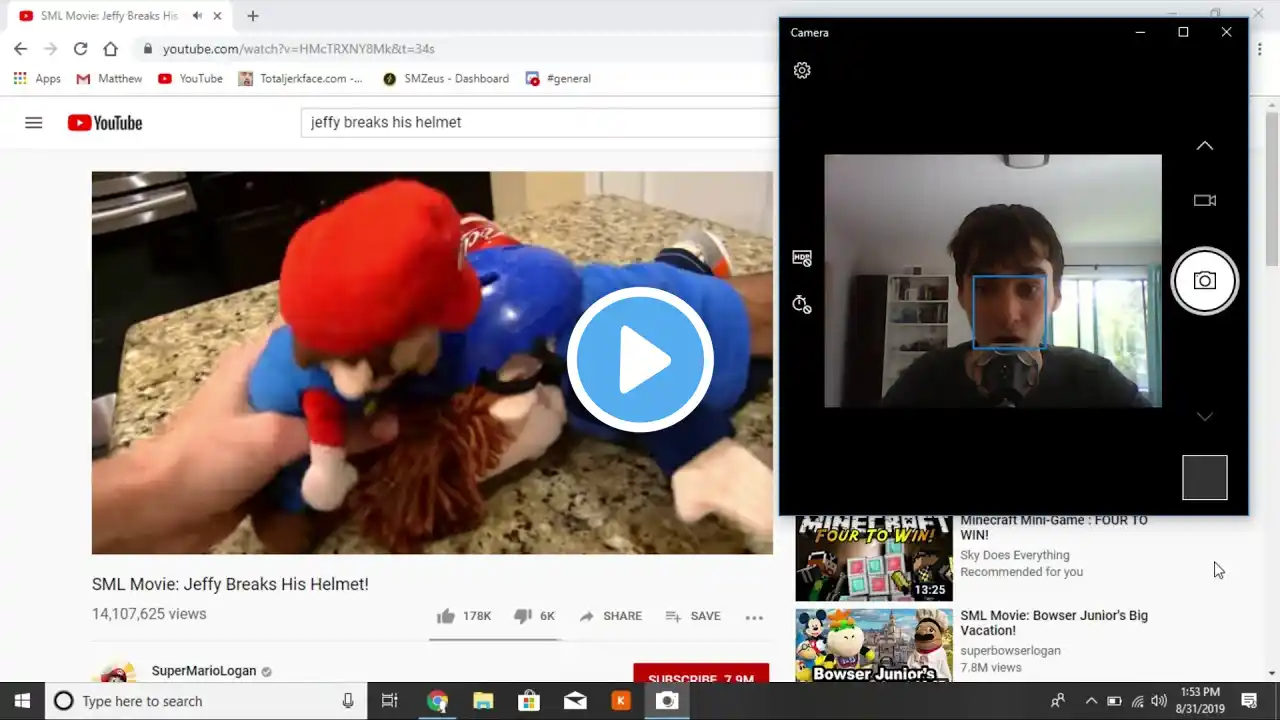Viewport: 1280px width, 720px height.
Task: Switch Camera to video mode
Action: coord(1205,200)
